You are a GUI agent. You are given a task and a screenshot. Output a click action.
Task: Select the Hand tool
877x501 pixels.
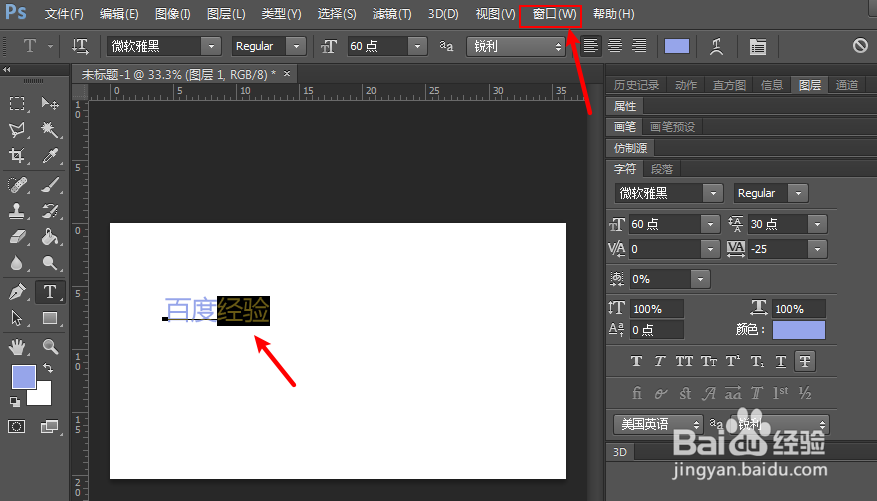tap(17, 347)
